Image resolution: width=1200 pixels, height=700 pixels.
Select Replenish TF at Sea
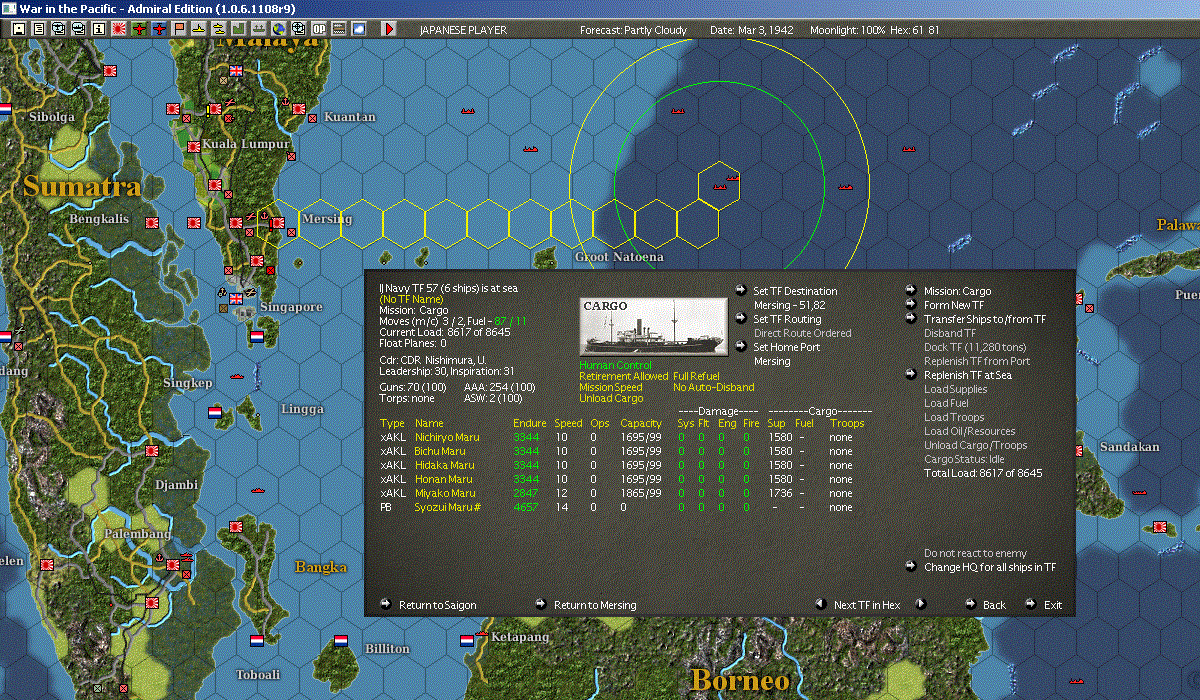point(968,375)
